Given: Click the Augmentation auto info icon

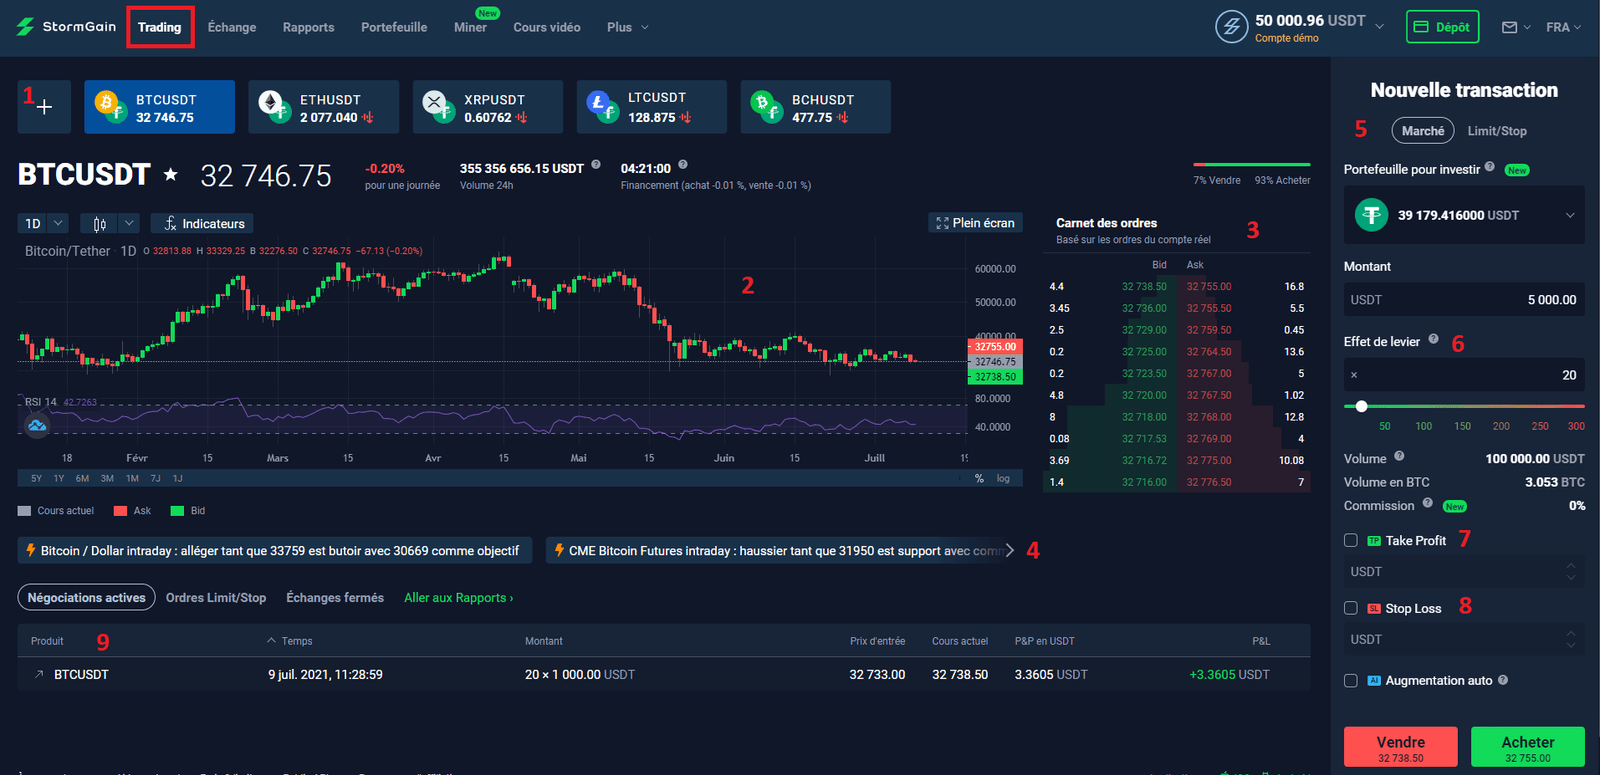Looking at the screenshot, I should click(x=1503, y=680).
